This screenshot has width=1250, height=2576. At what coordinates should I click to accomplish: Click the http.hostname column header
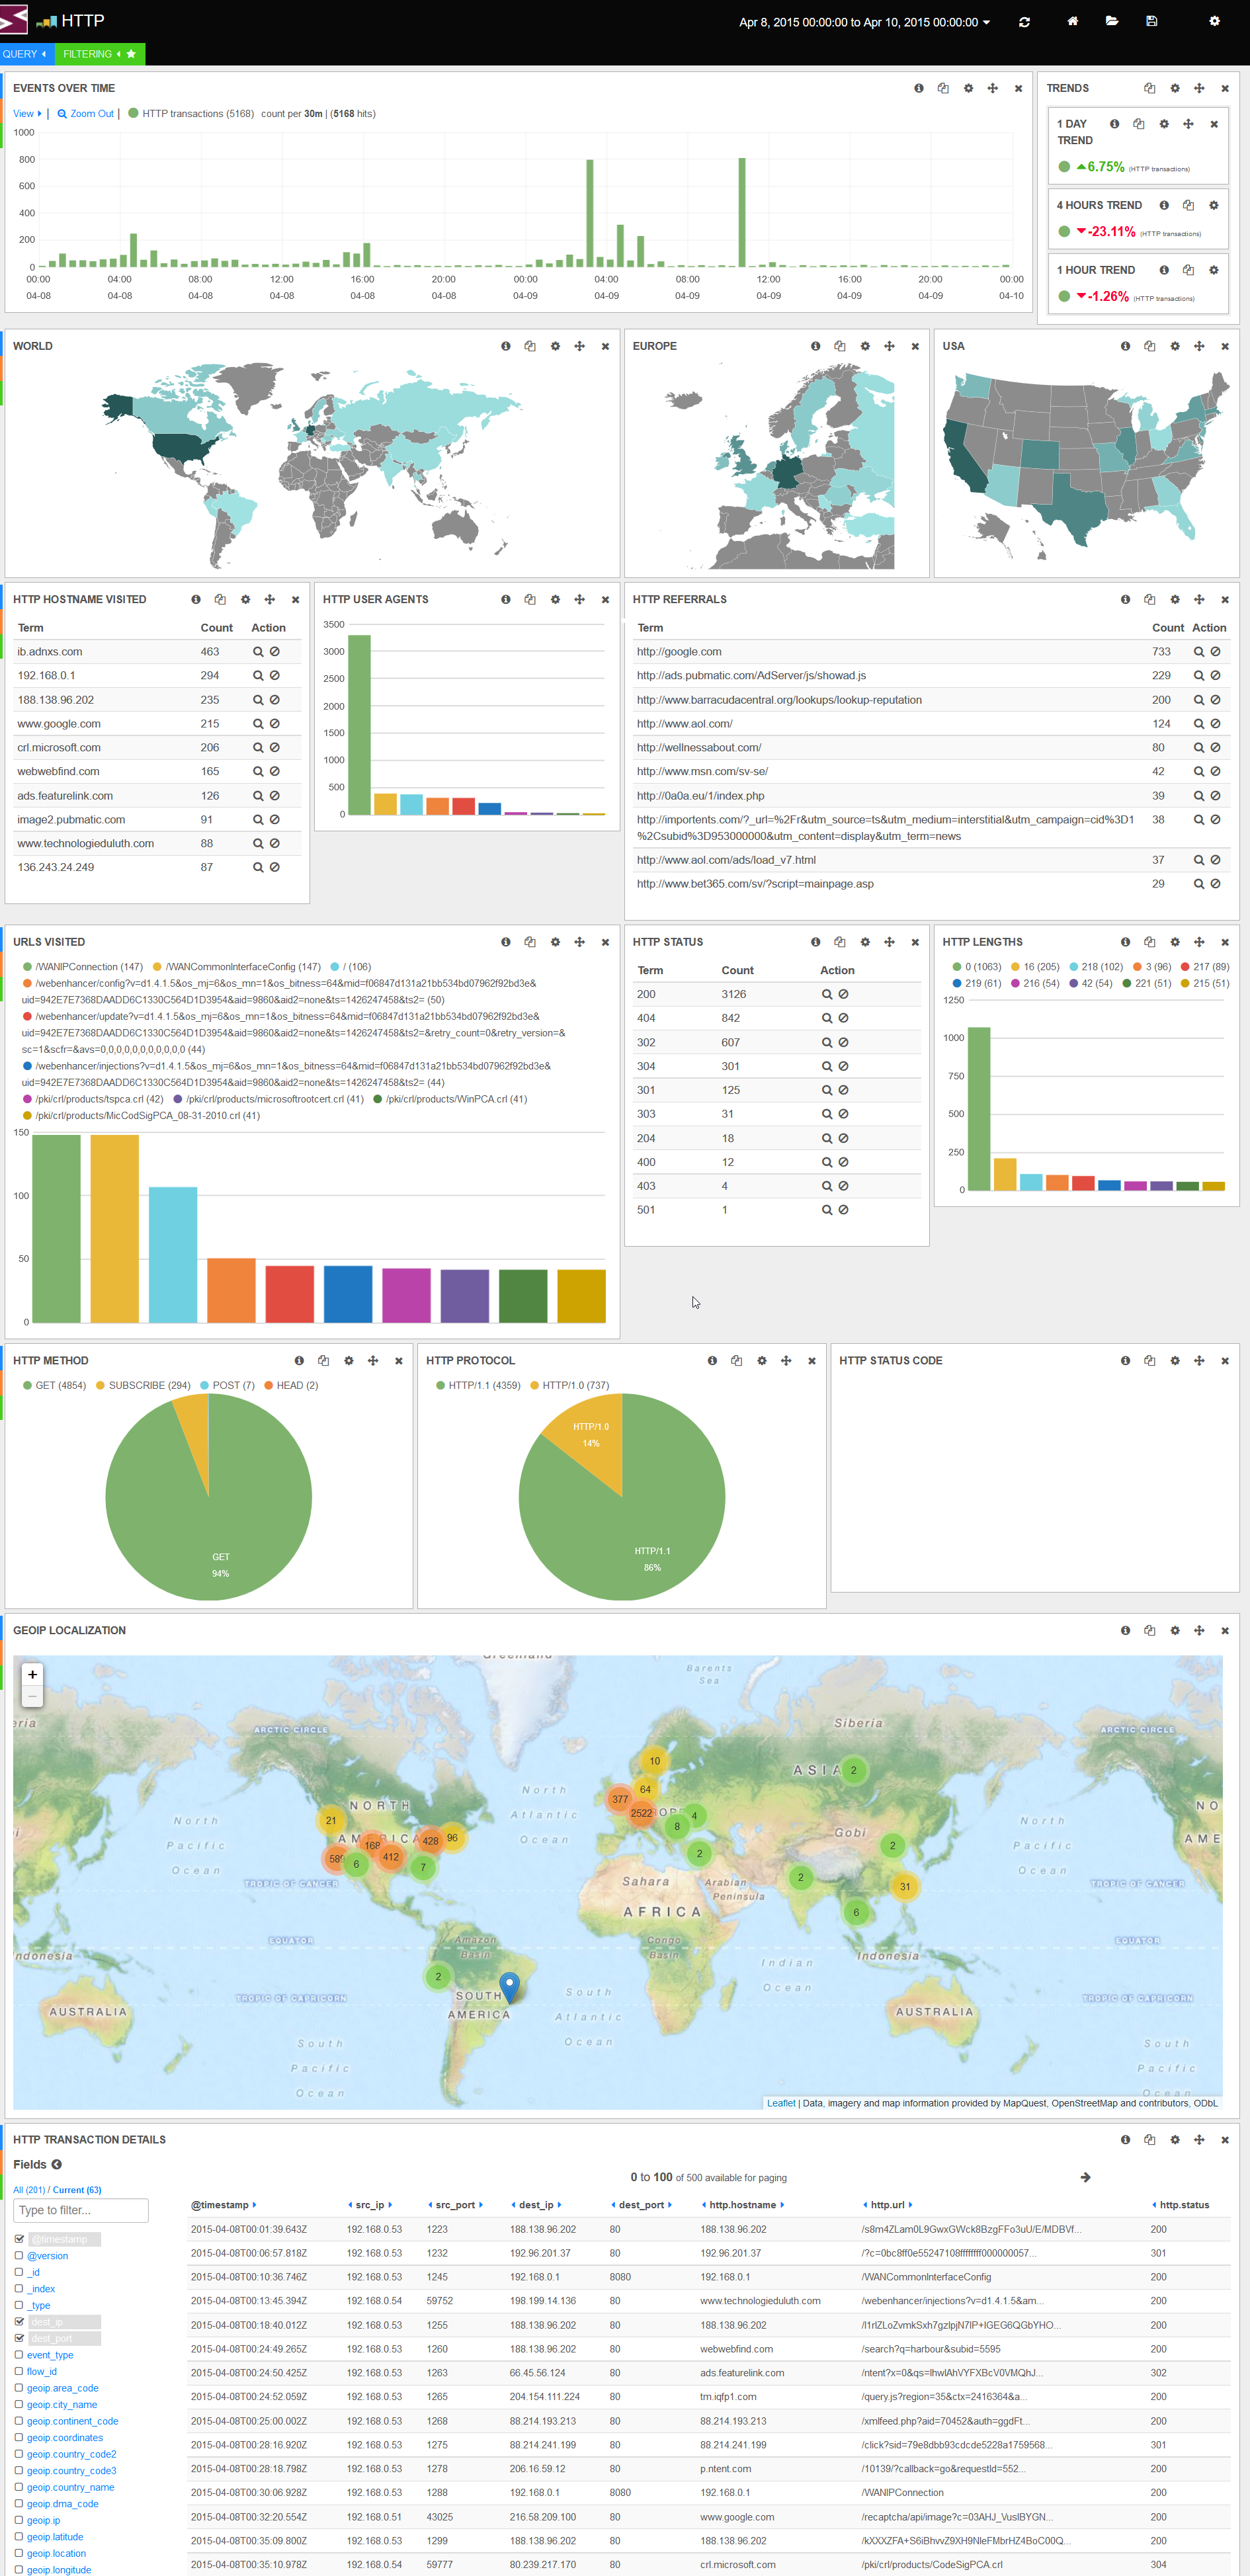742,2205
